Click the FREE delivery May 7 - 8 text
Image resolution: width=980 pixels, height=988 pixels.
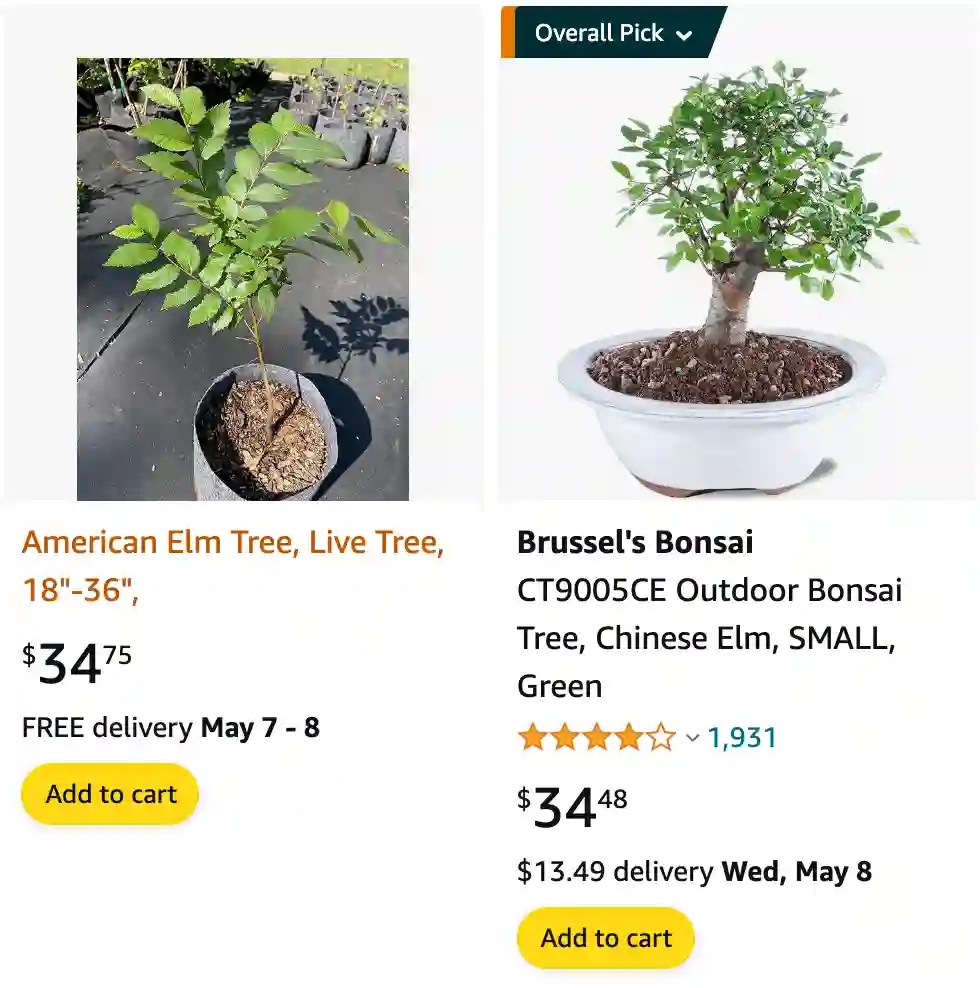click(x=171, y=728)
